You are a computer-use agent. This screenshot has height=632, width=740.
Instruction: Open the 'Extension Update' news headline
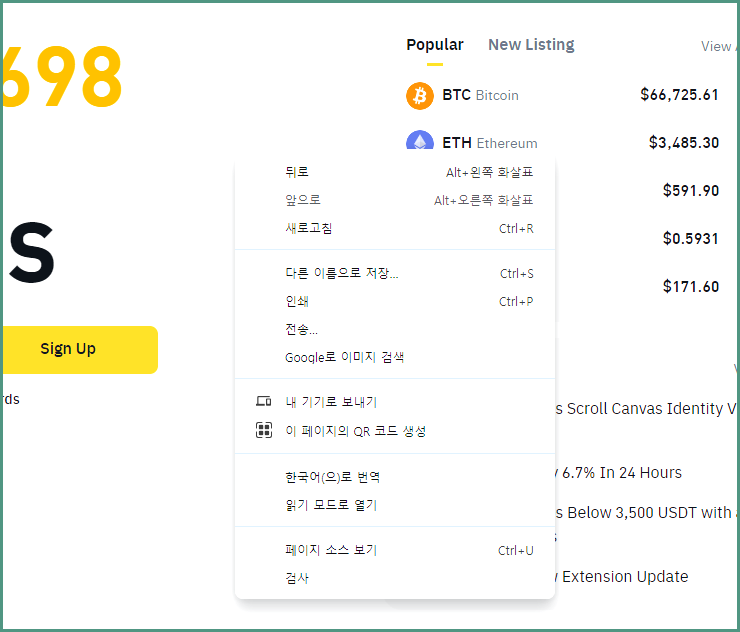622,576
